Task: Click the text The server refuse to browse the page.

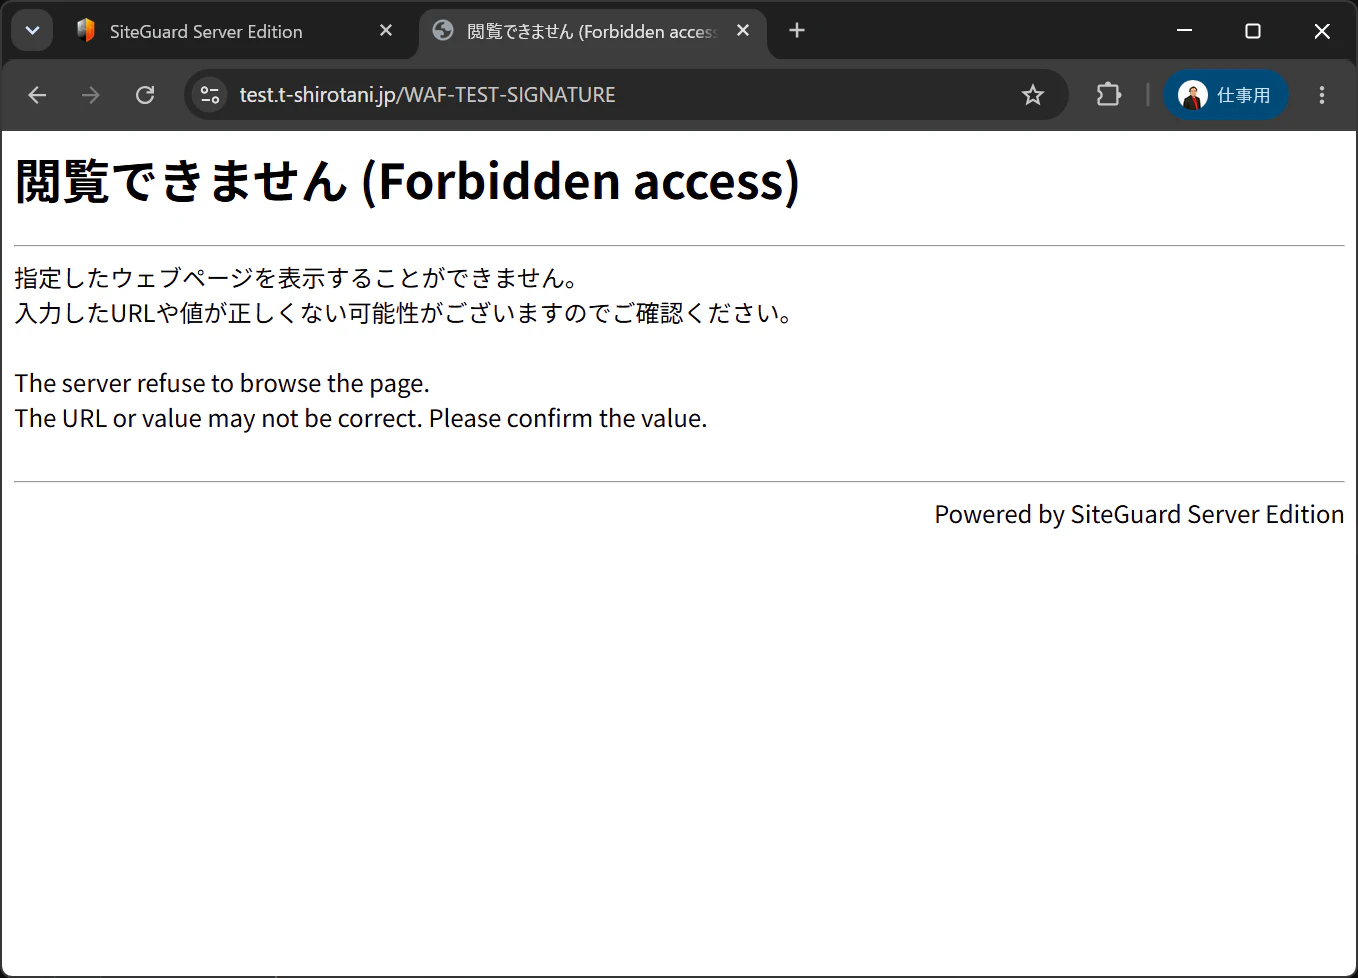Action: coord(222,384)
